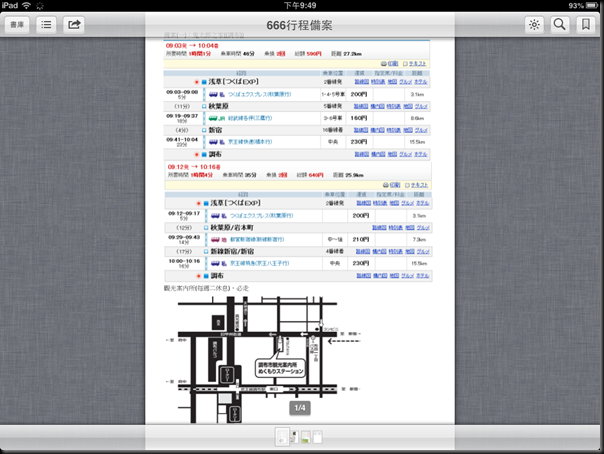This screenshot has width=604, height=454.
Task: Tap つくばエクスプレス line at 09:03-09:08
Action: coord(259,94)
